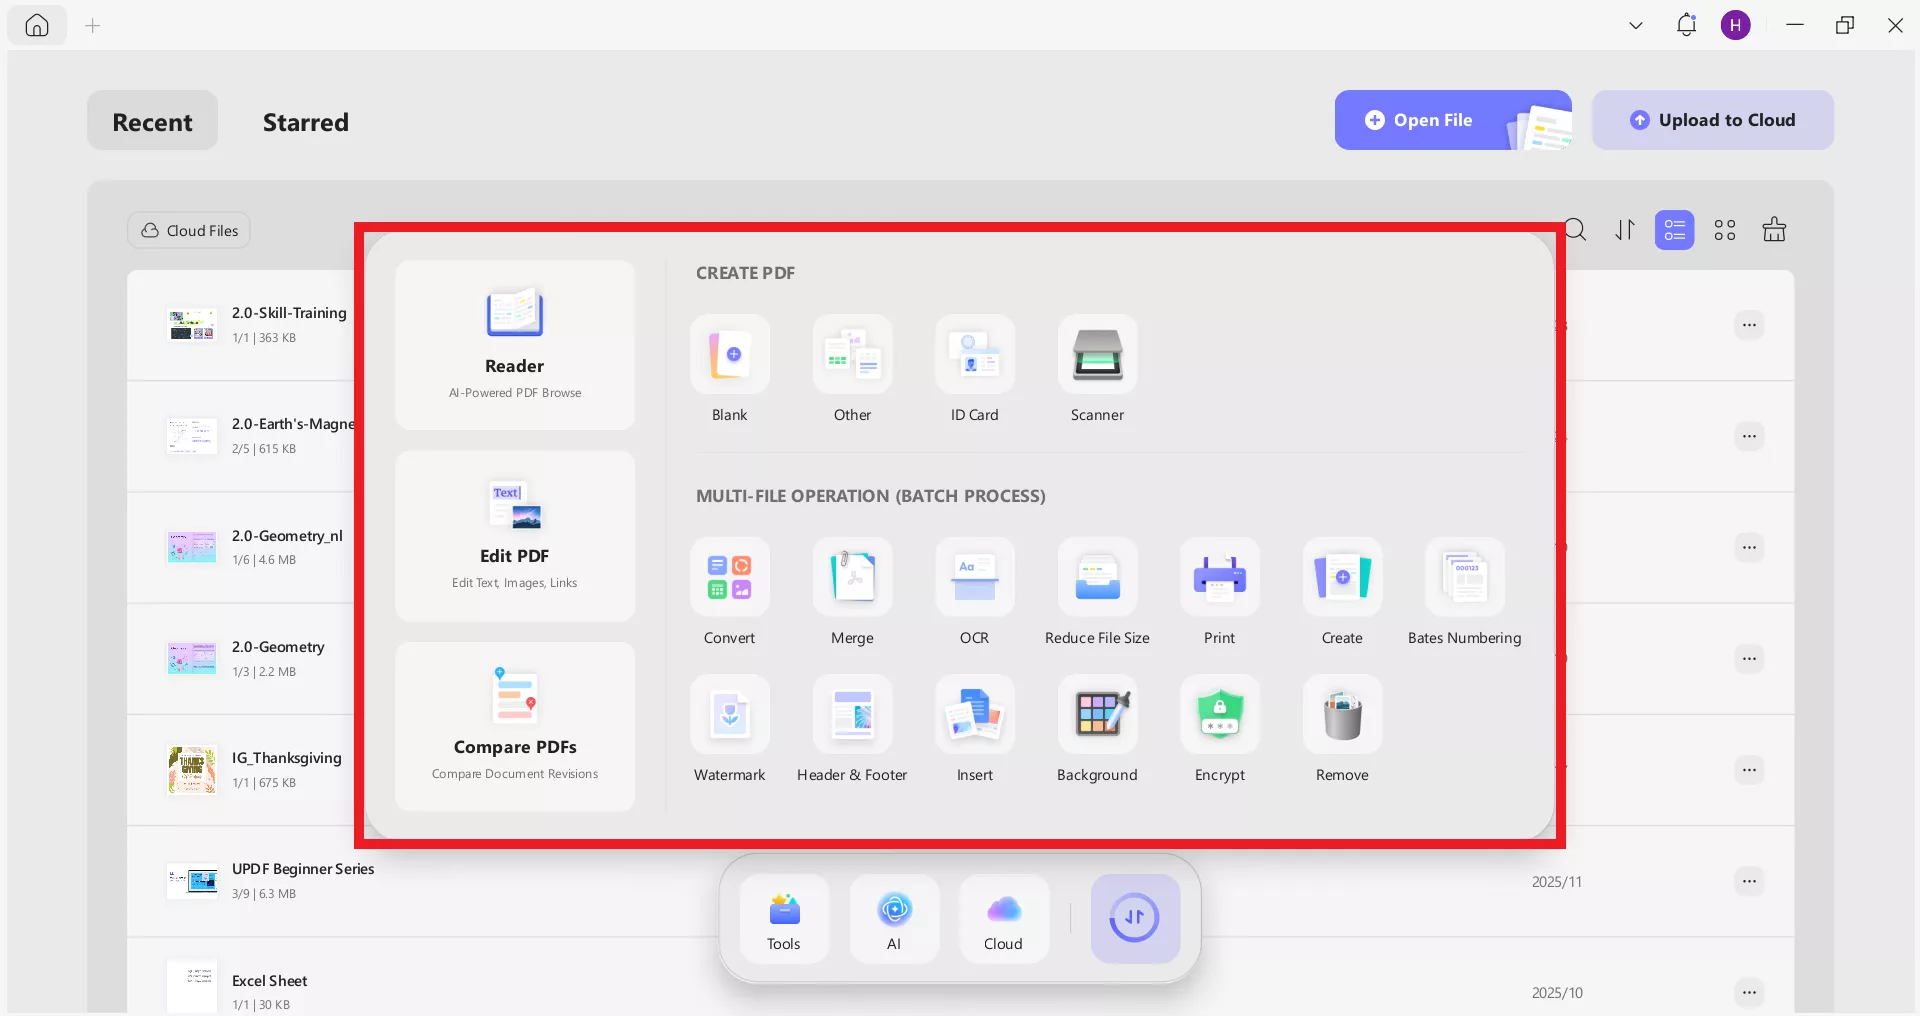1920x1016 pixels.
Task: Toggle the Tools panel in bottom dock
Action: [x=784, y=918]
